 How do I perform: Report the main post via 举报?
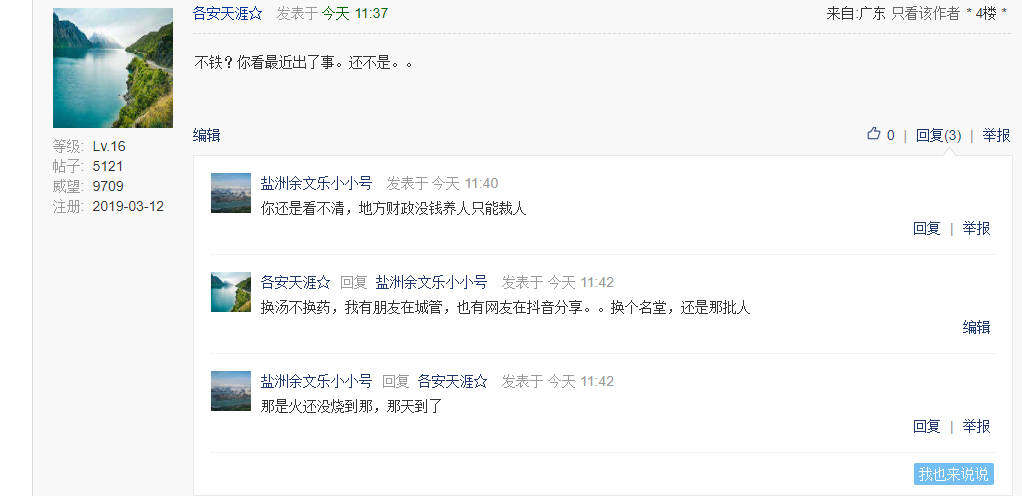[996, 136]
